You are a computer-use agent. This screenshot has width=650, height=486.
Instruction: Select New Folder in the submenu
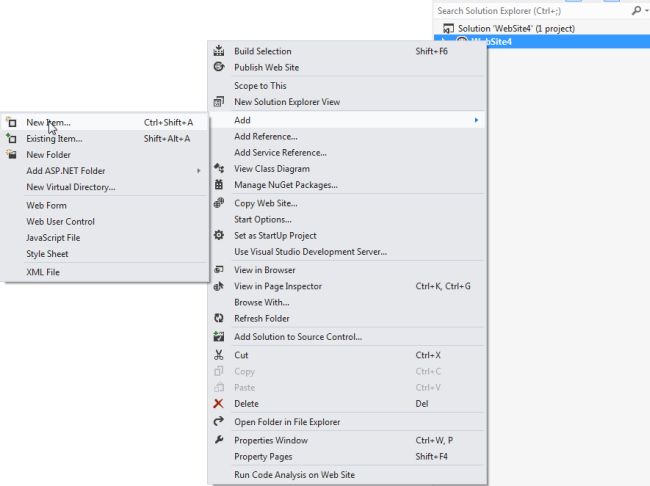coord(106,155)
